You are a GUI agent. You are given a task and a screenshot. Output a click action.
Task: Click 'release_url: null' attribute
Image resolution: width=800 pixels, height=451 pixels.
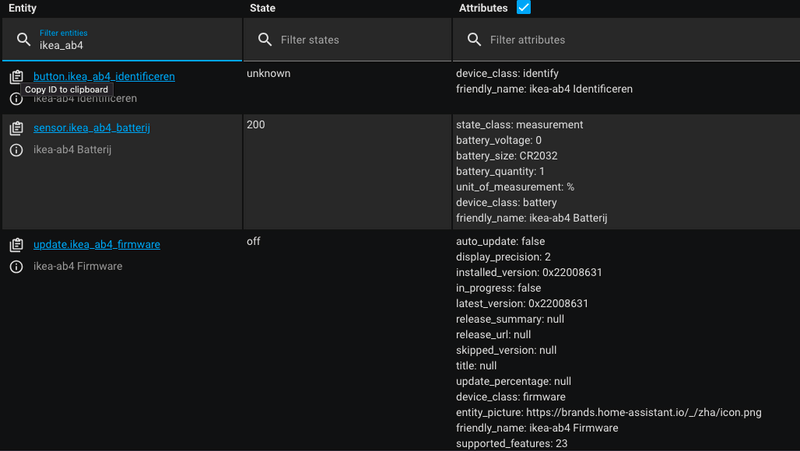[x=493, y=335]
